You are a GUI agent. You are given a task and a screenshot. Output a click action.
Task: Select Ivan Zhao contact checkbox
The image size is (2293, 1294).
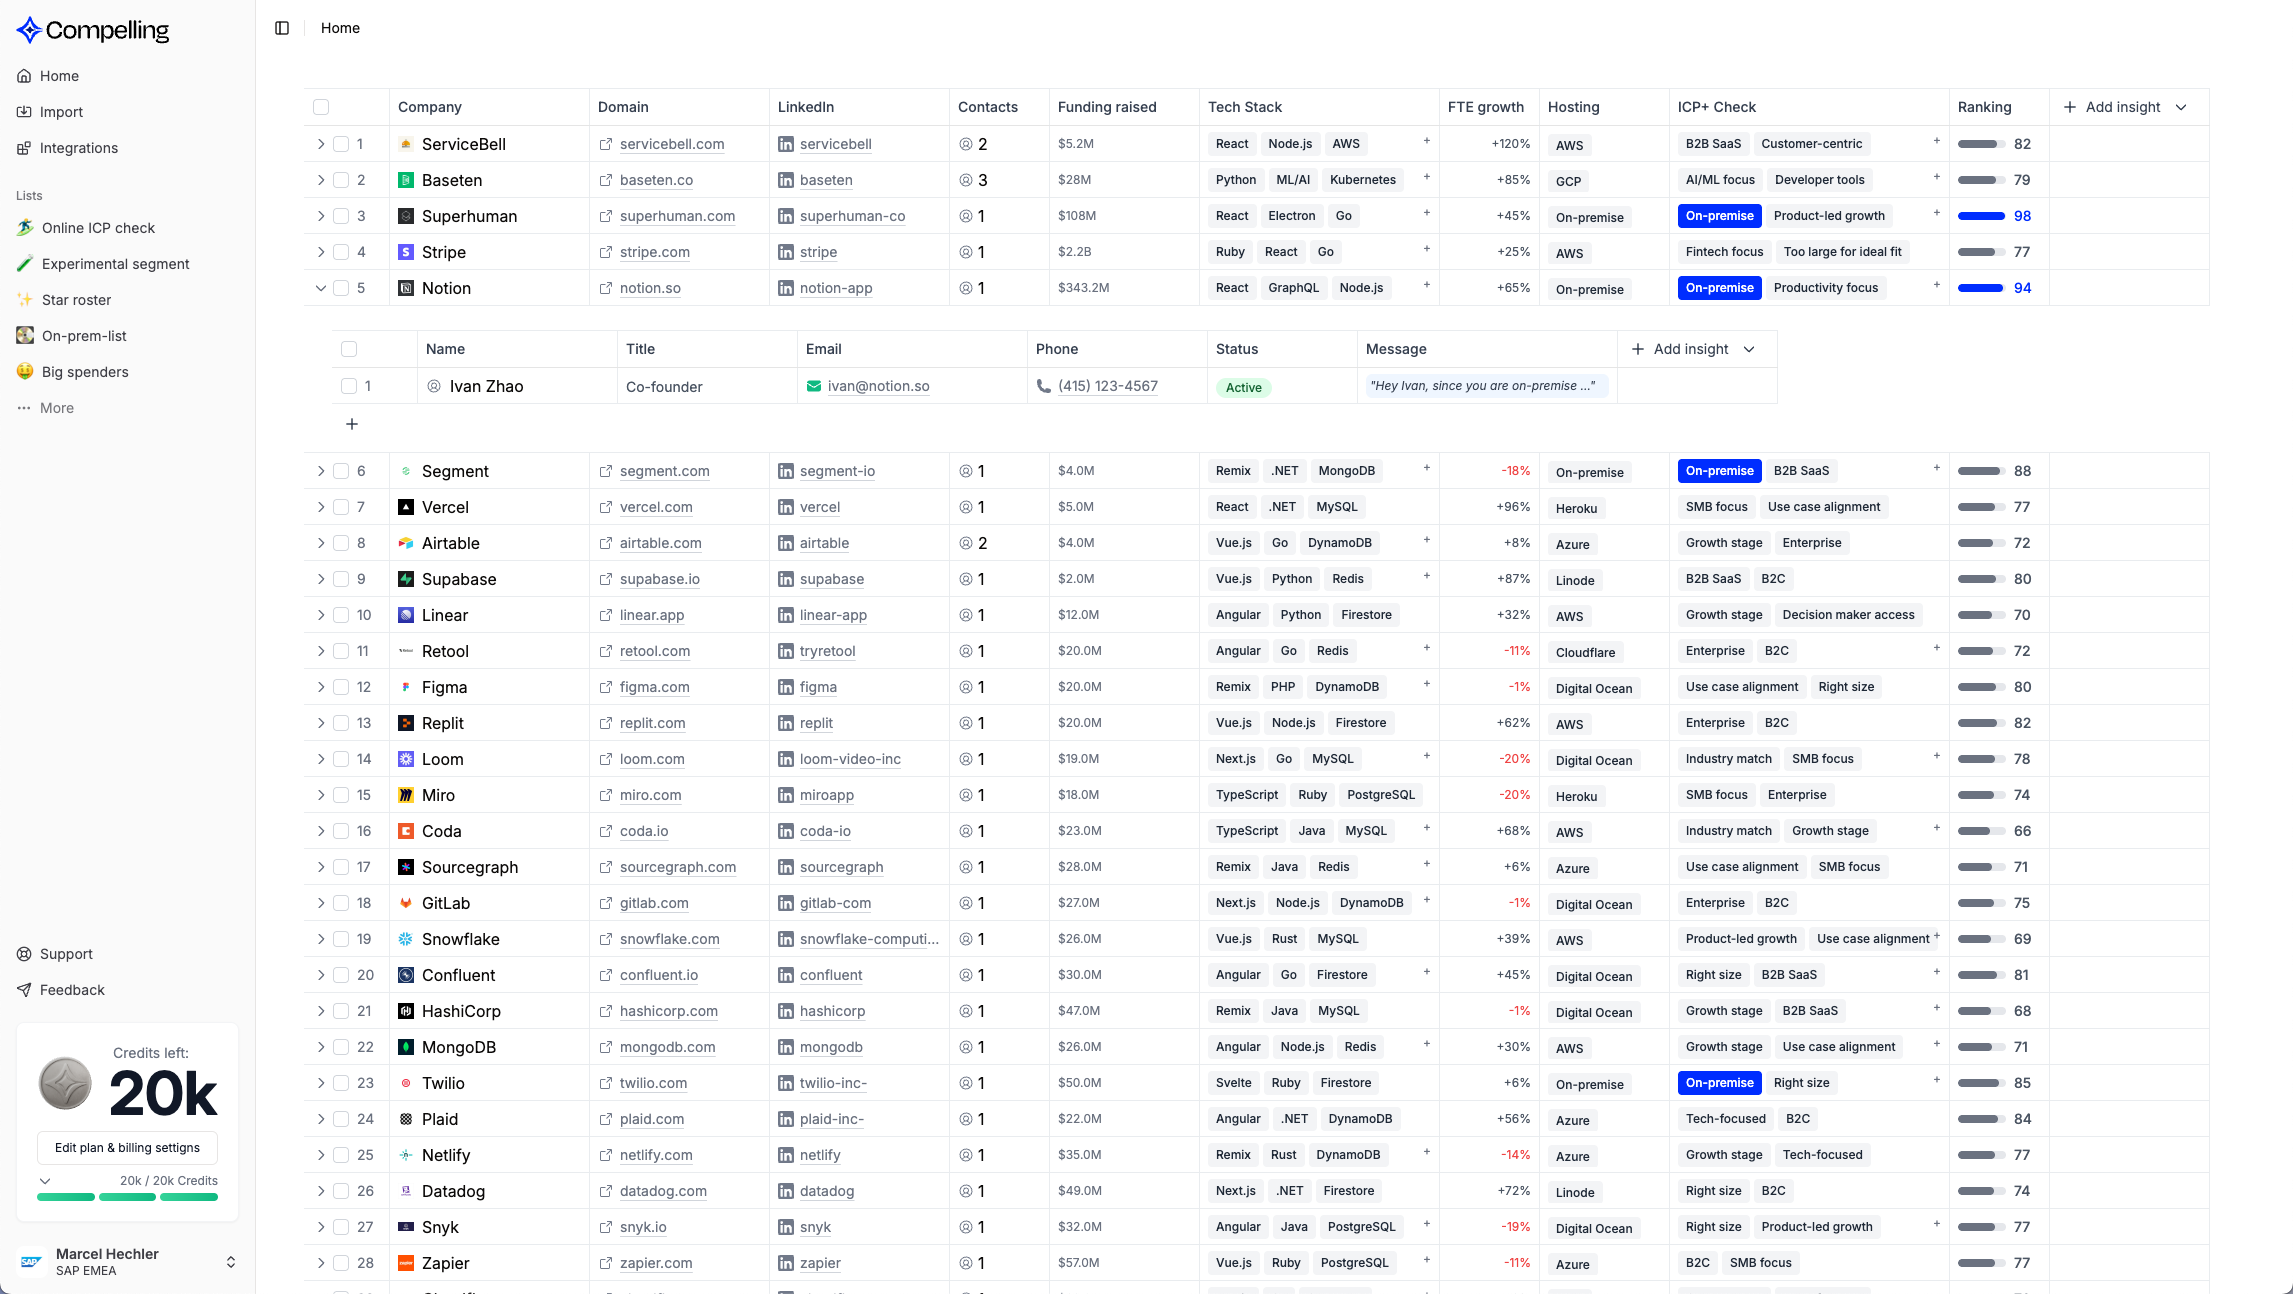pos(349,386)
